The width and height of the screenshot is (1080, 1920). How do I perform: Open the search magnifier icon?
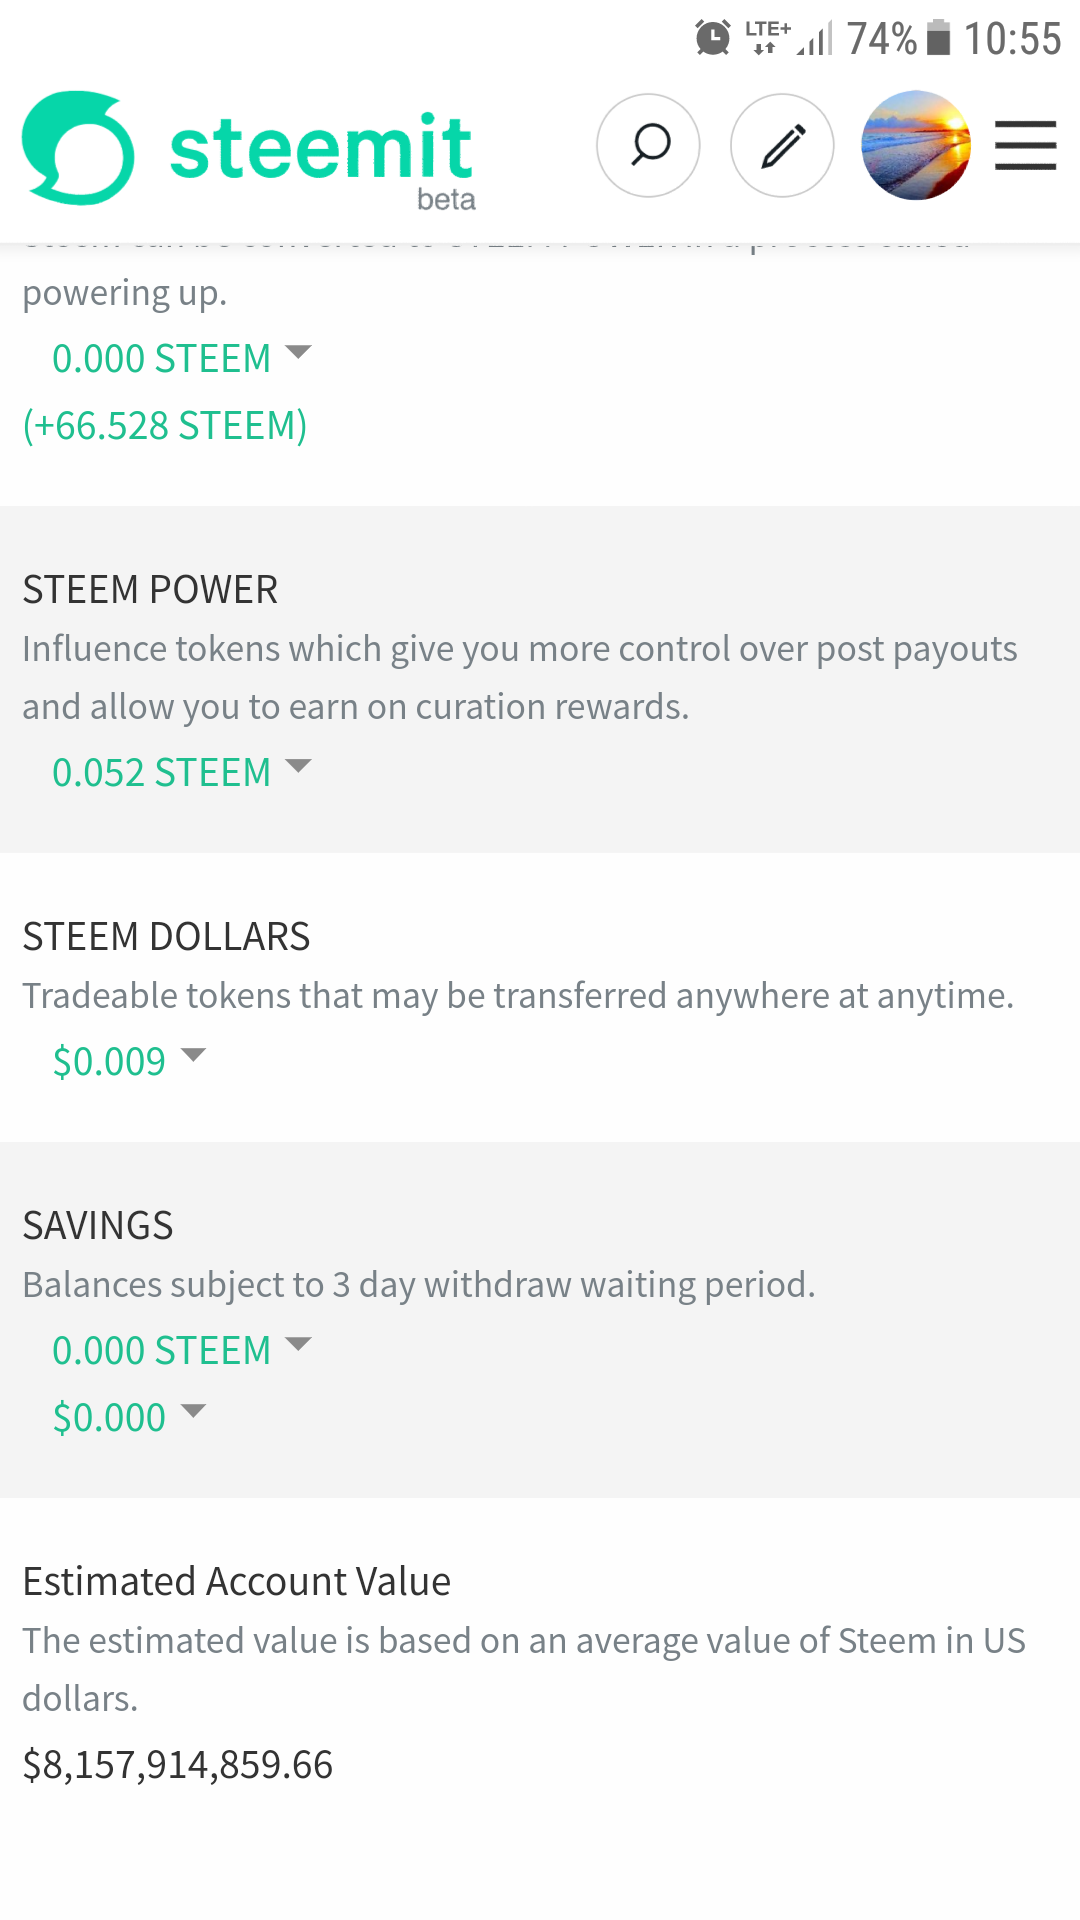point(648,146)
